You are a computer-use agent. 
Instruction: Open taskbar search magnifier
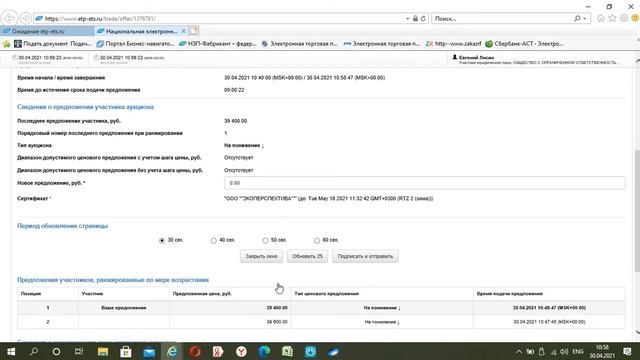[x=34, y=351]
